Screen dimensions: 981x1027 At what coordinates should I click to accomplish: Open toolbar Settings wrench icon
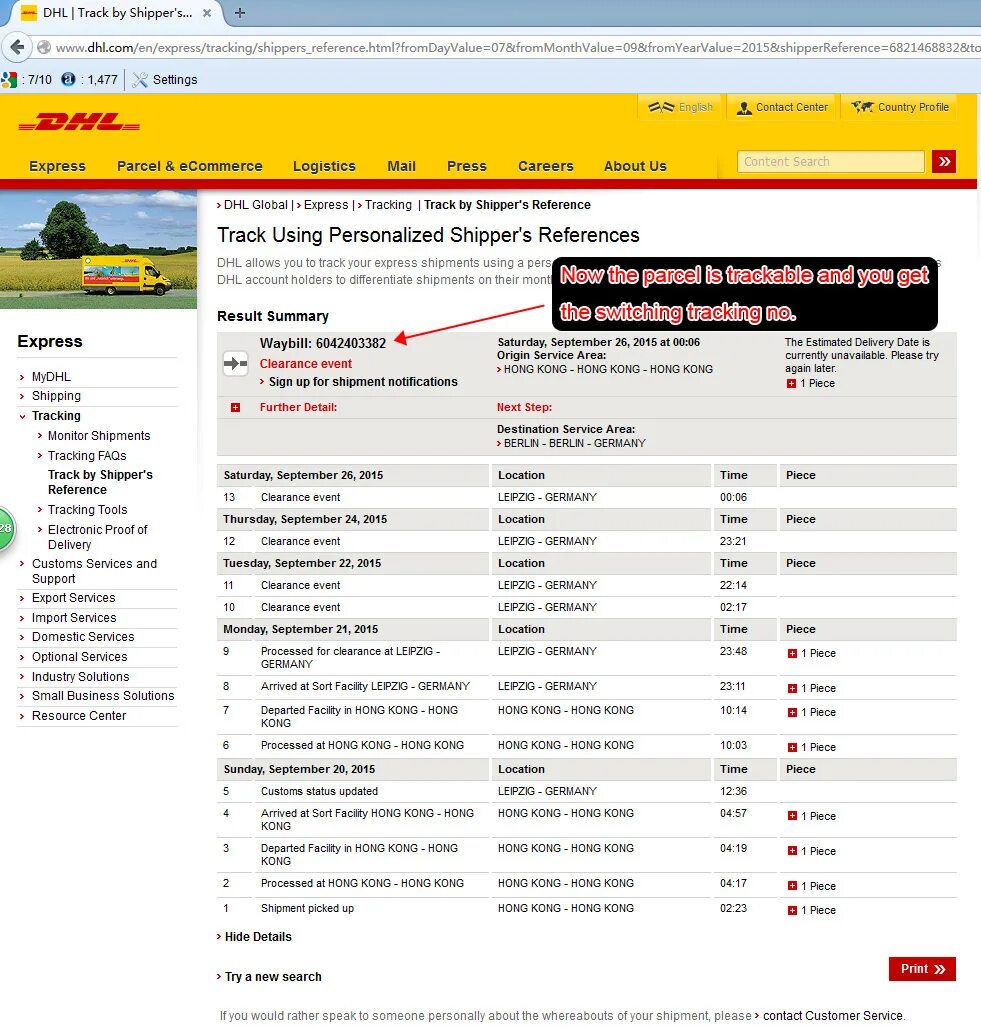point(139,80)
